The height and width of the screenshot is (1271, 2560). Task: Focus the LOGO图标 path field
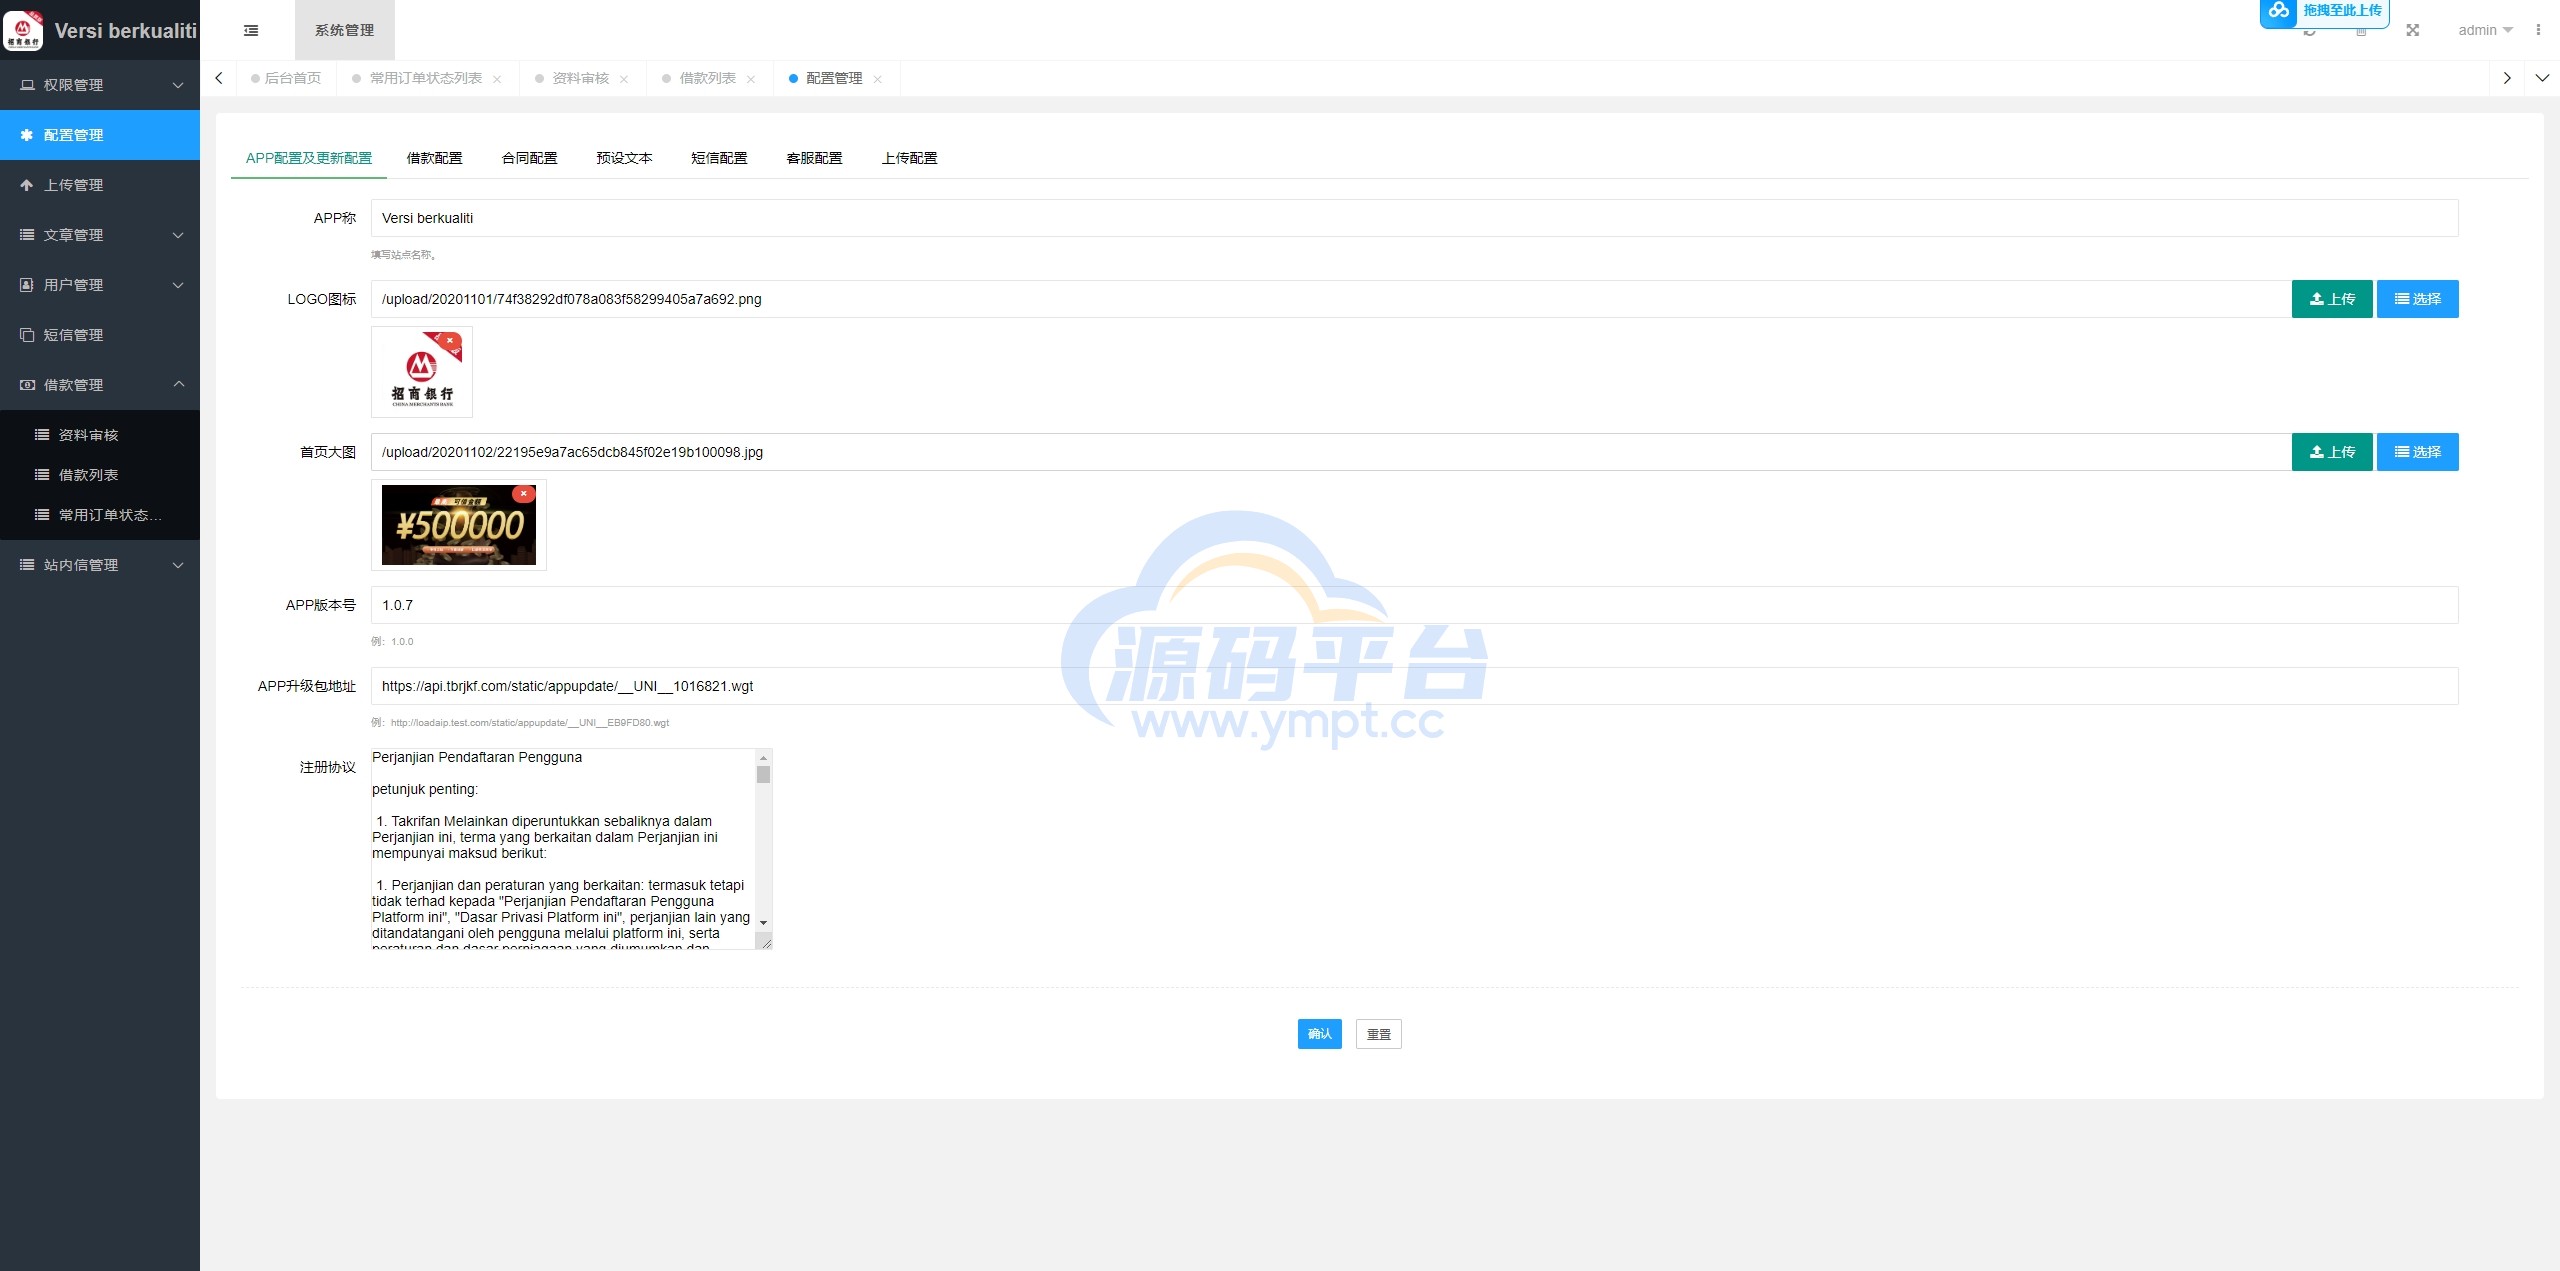[1331, 299]
